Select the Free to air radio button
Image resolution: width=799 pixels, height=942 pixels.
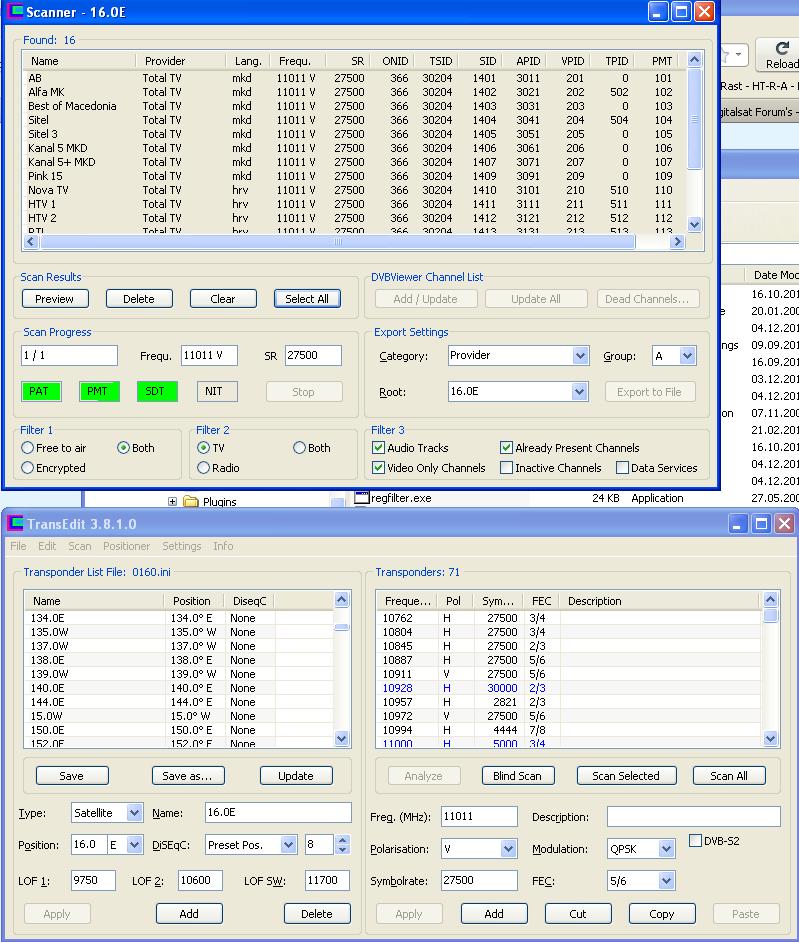[28, 448]
